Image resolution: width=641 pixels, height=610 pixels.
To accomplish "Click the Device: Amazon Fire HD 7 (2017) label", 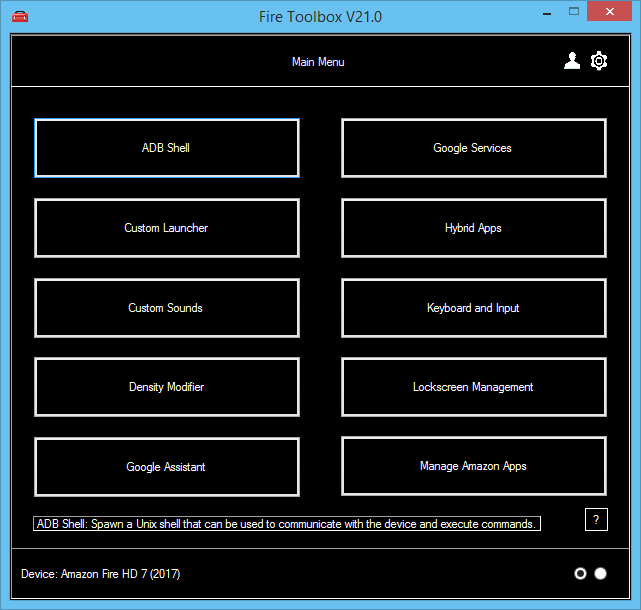I will point(101,574).
